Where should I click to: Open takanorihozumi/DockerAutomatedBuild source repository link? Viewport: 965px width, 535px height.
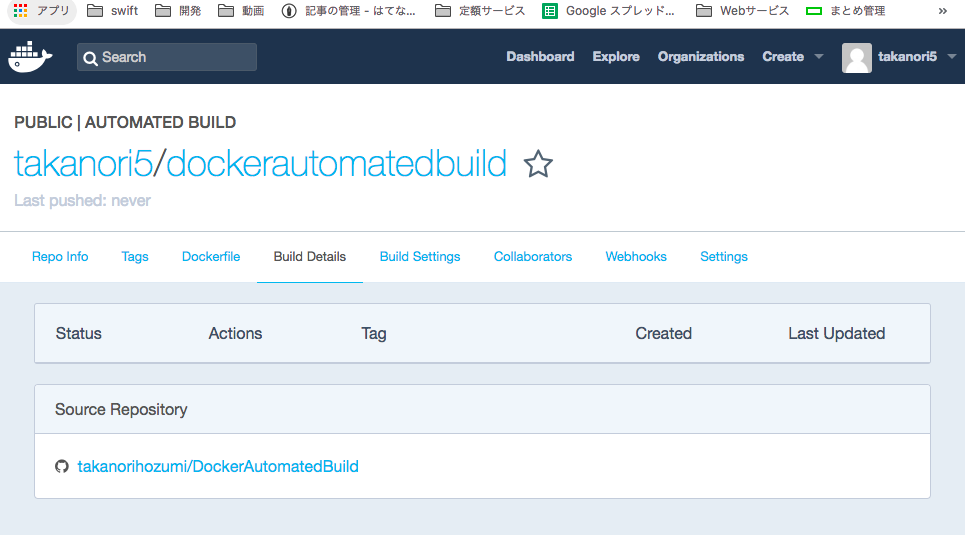click(218, 467)
